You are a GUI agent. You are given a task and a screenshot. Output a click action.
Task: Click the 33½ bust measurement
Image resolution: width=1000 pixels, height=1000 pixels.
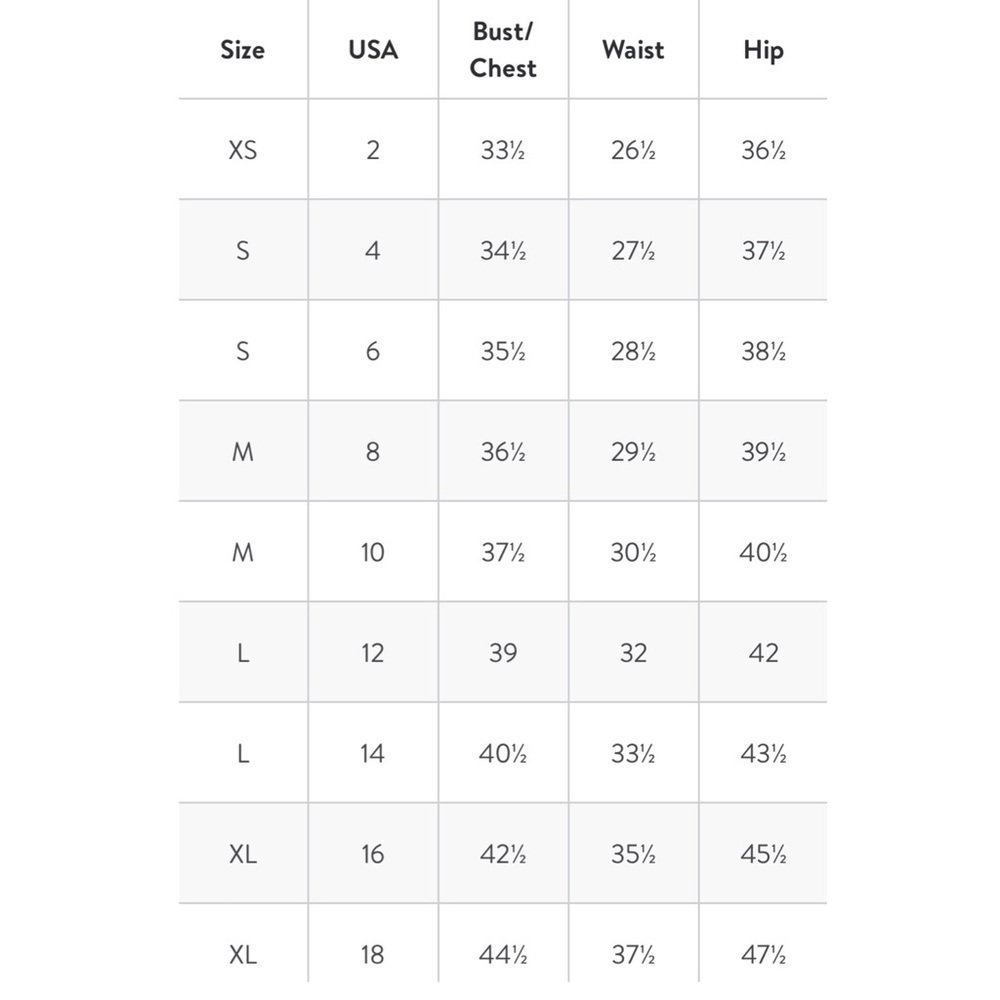point(503,151)
